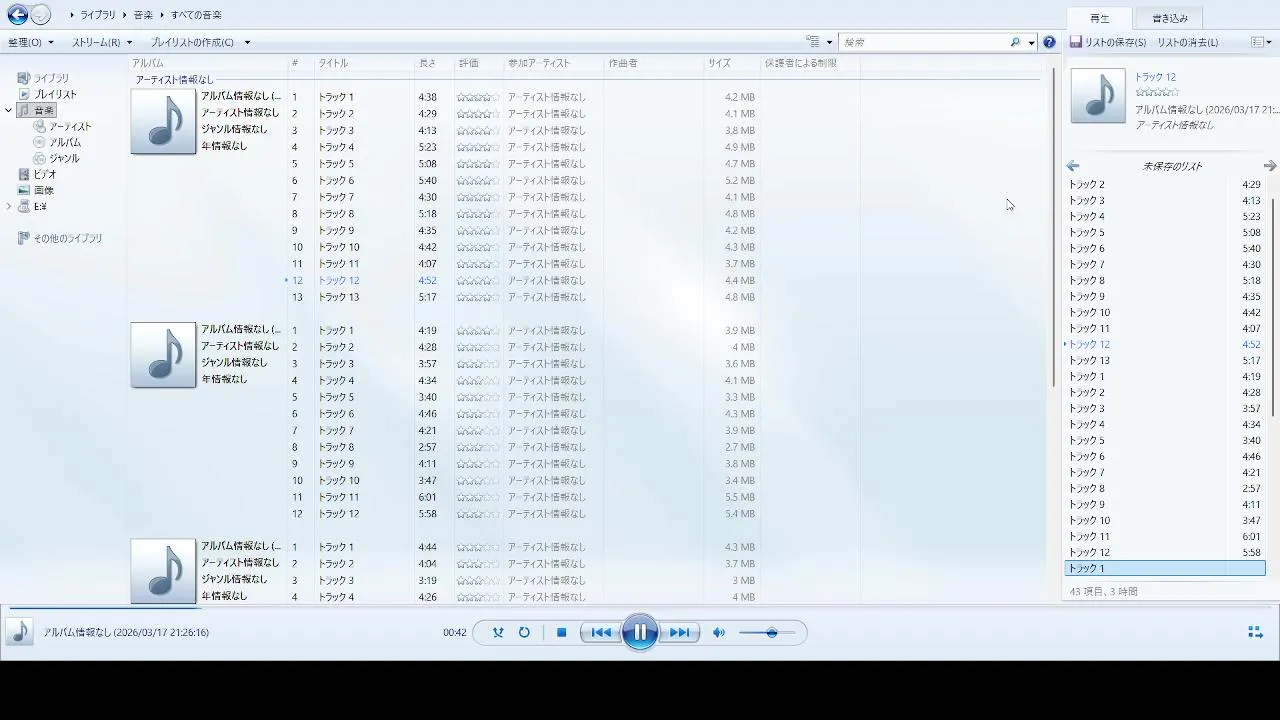
Task: Select the 音楽 node in the navigation tree
Action: 37,110
